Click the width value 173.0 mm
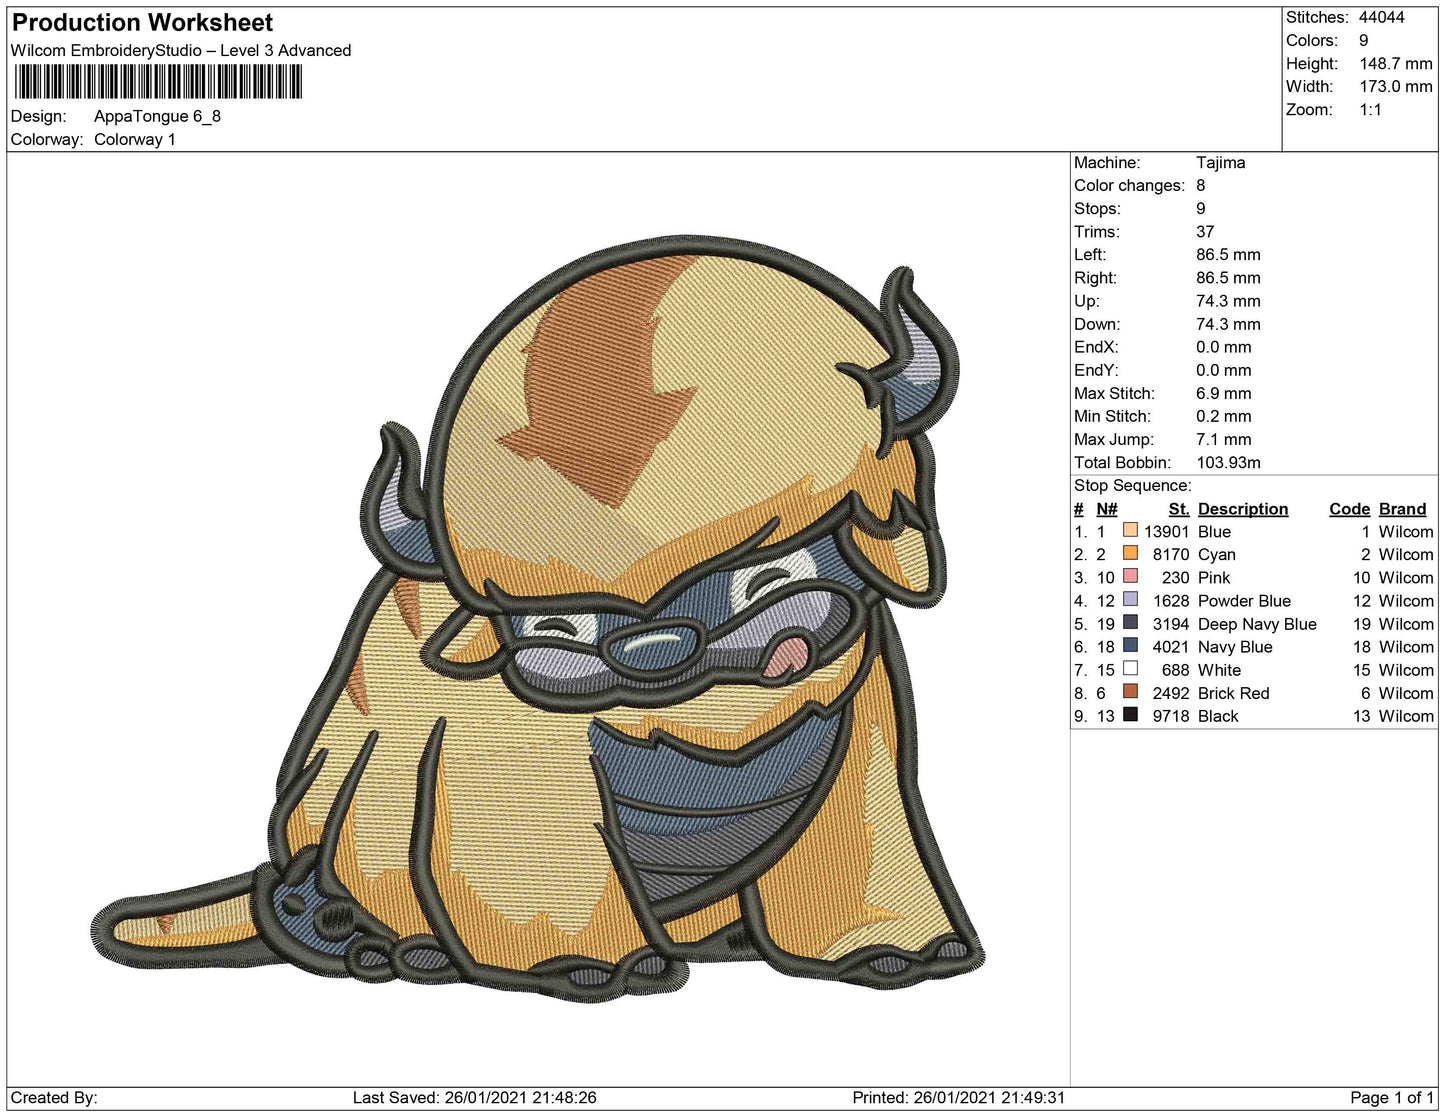The image size is (1445, 1112). tap(1396, 86)
